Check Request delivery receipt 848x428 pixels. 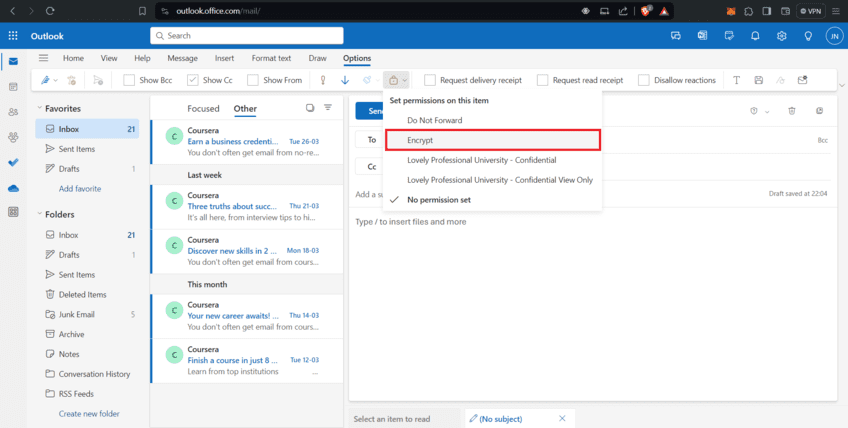point(430,80)
